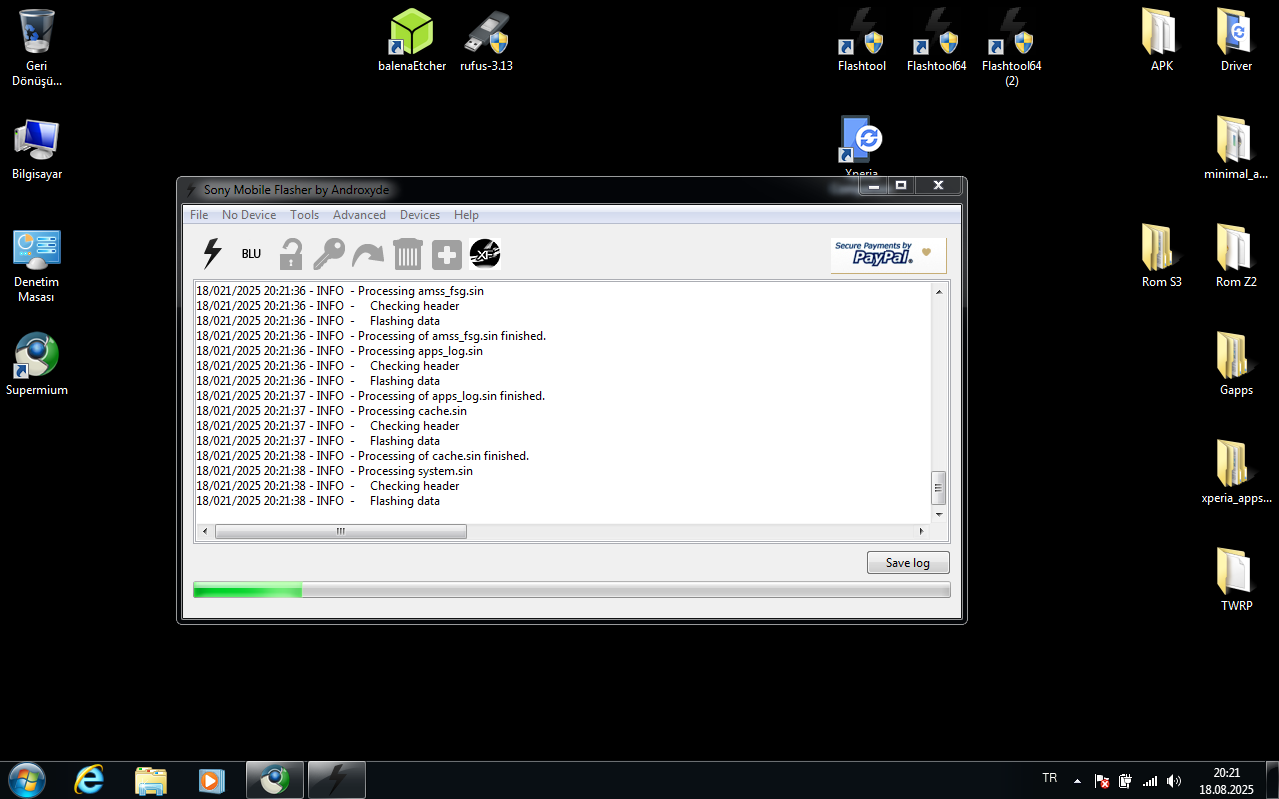
Task: Select the Denetim Masası desktop icon
Action: coord(37,265)
